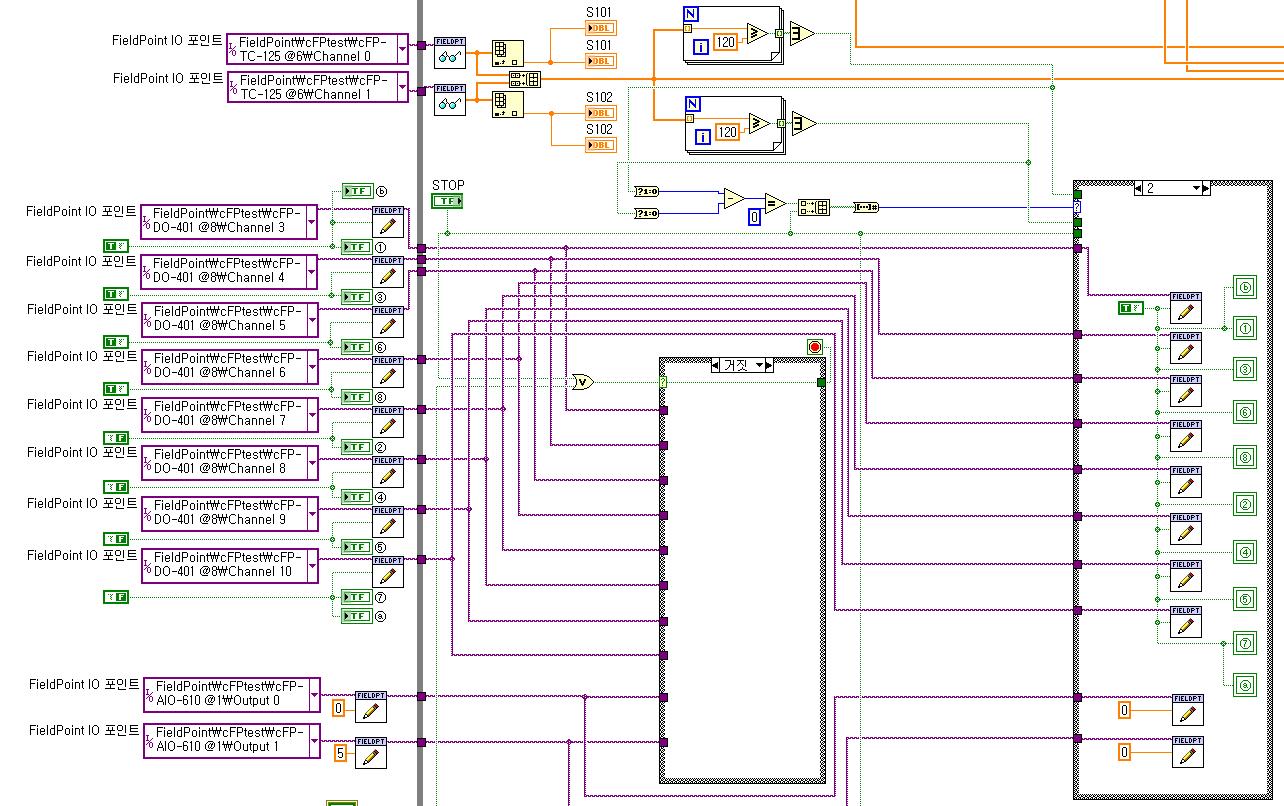Screen dimensions: 1284x806
Task: Click numeric constant 120 in upper For Loop
Action: coord(726,42)
